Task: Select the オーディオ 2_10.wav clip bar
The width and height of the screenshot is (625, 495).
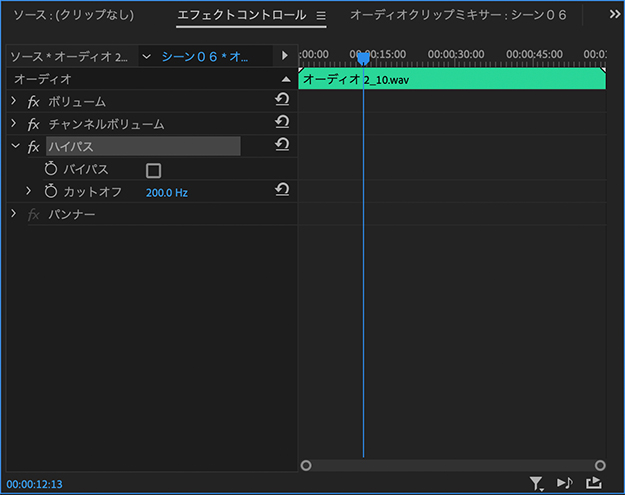Action: (x=452, y=79)
